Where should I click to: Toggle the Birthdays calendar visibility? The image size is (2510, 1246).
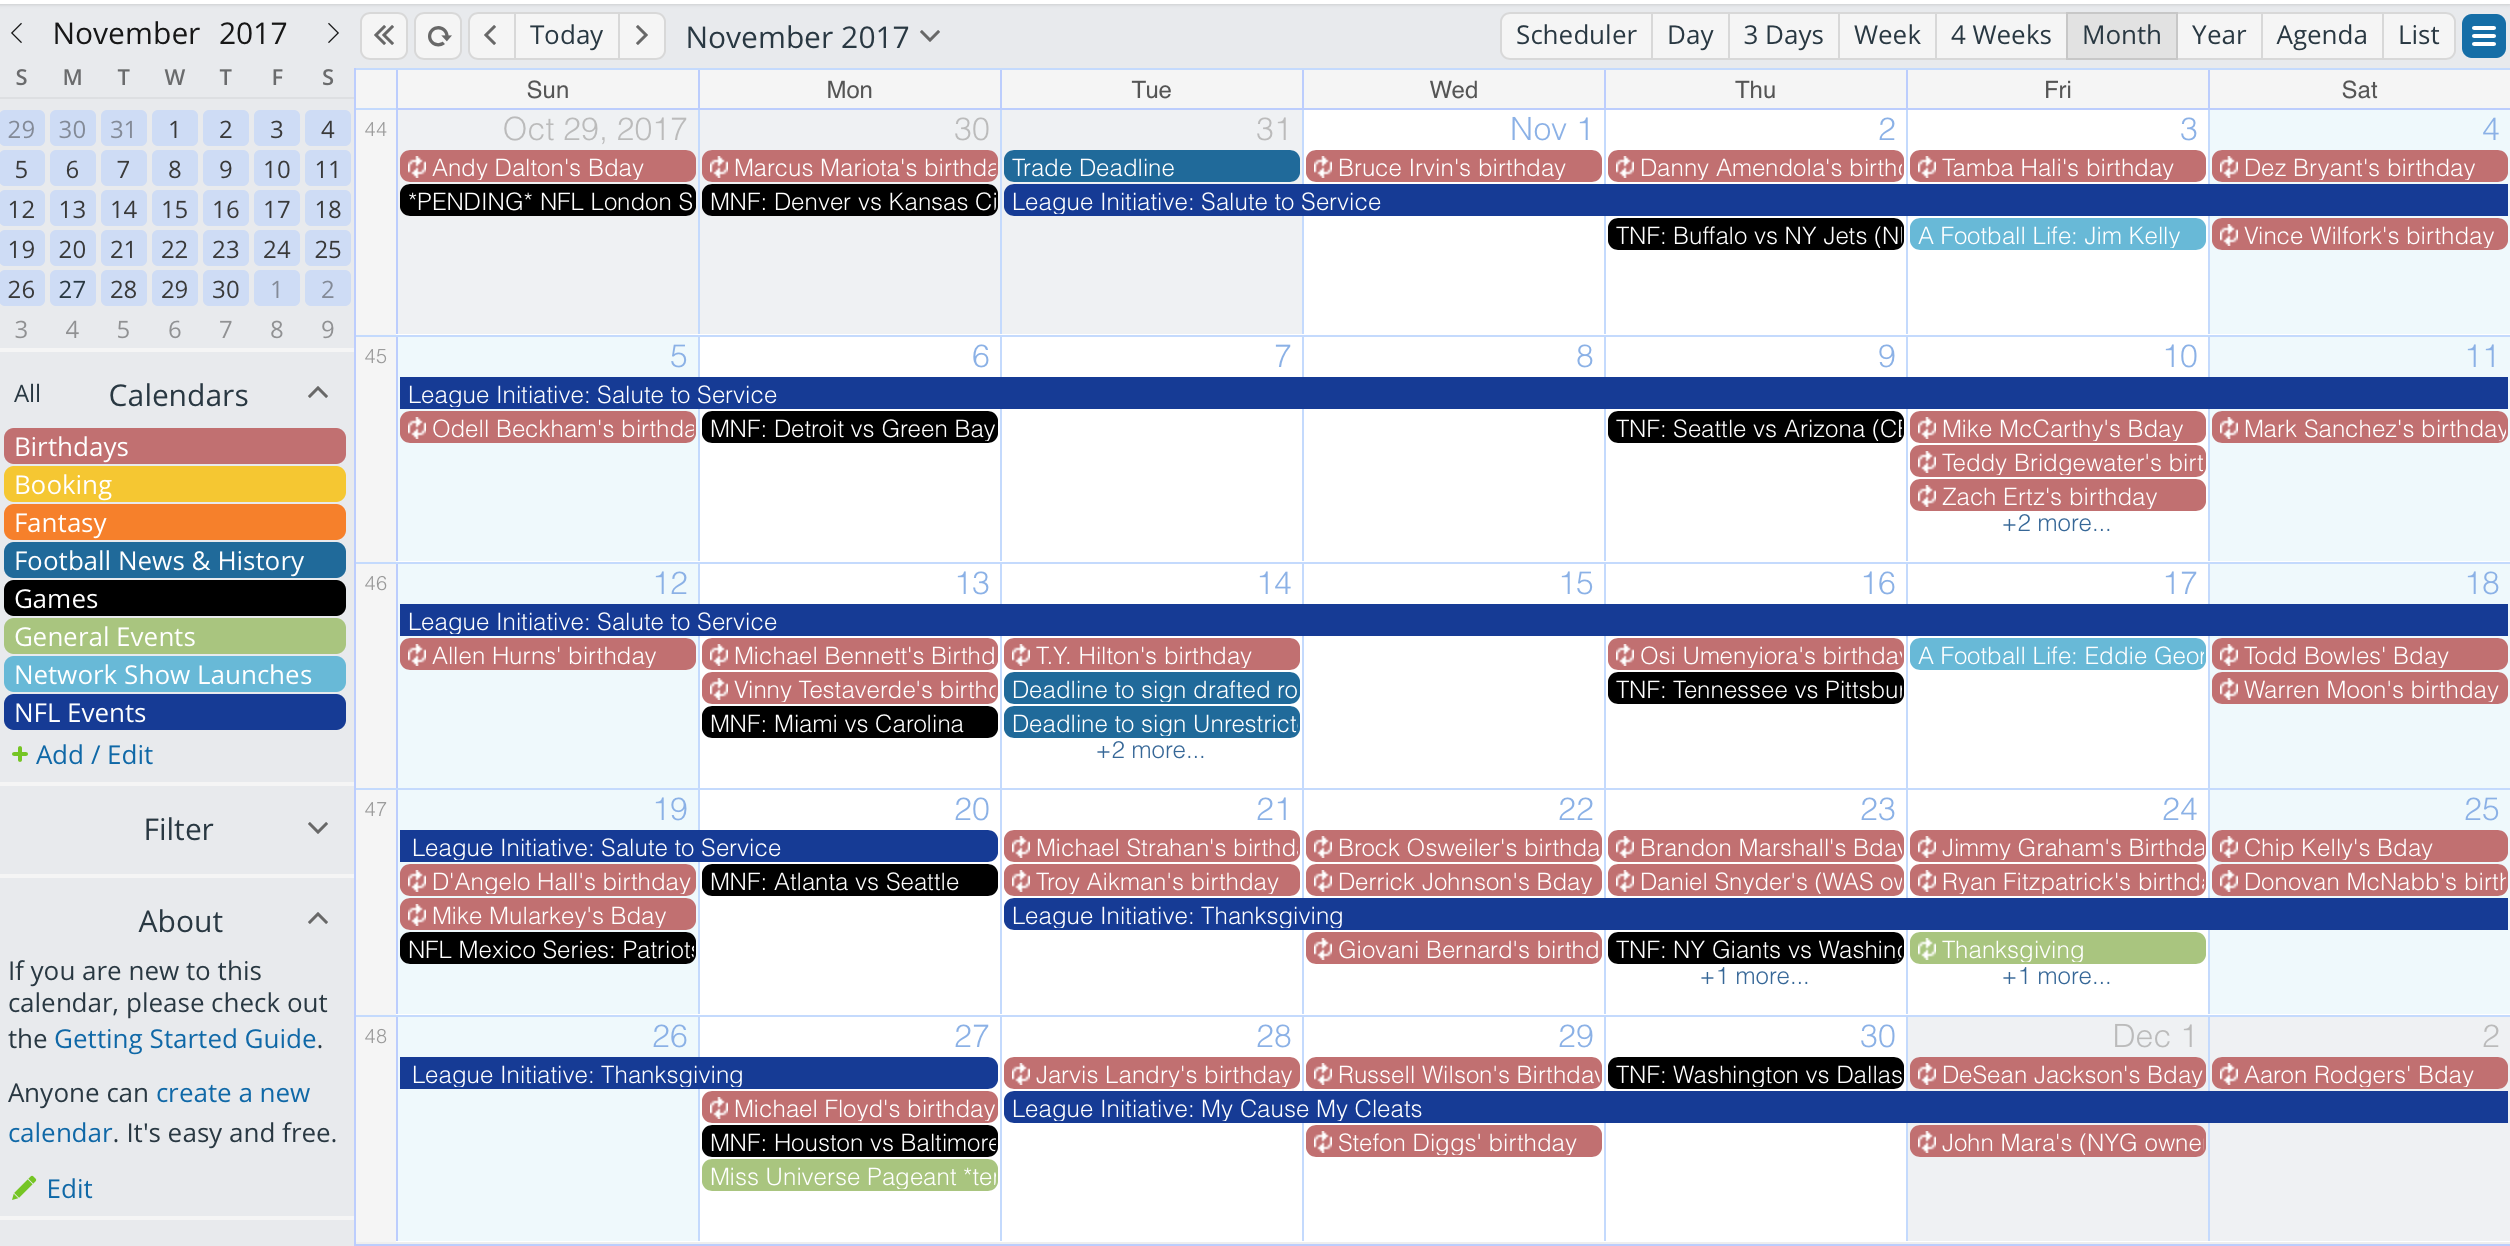click(x=176, y=447)
